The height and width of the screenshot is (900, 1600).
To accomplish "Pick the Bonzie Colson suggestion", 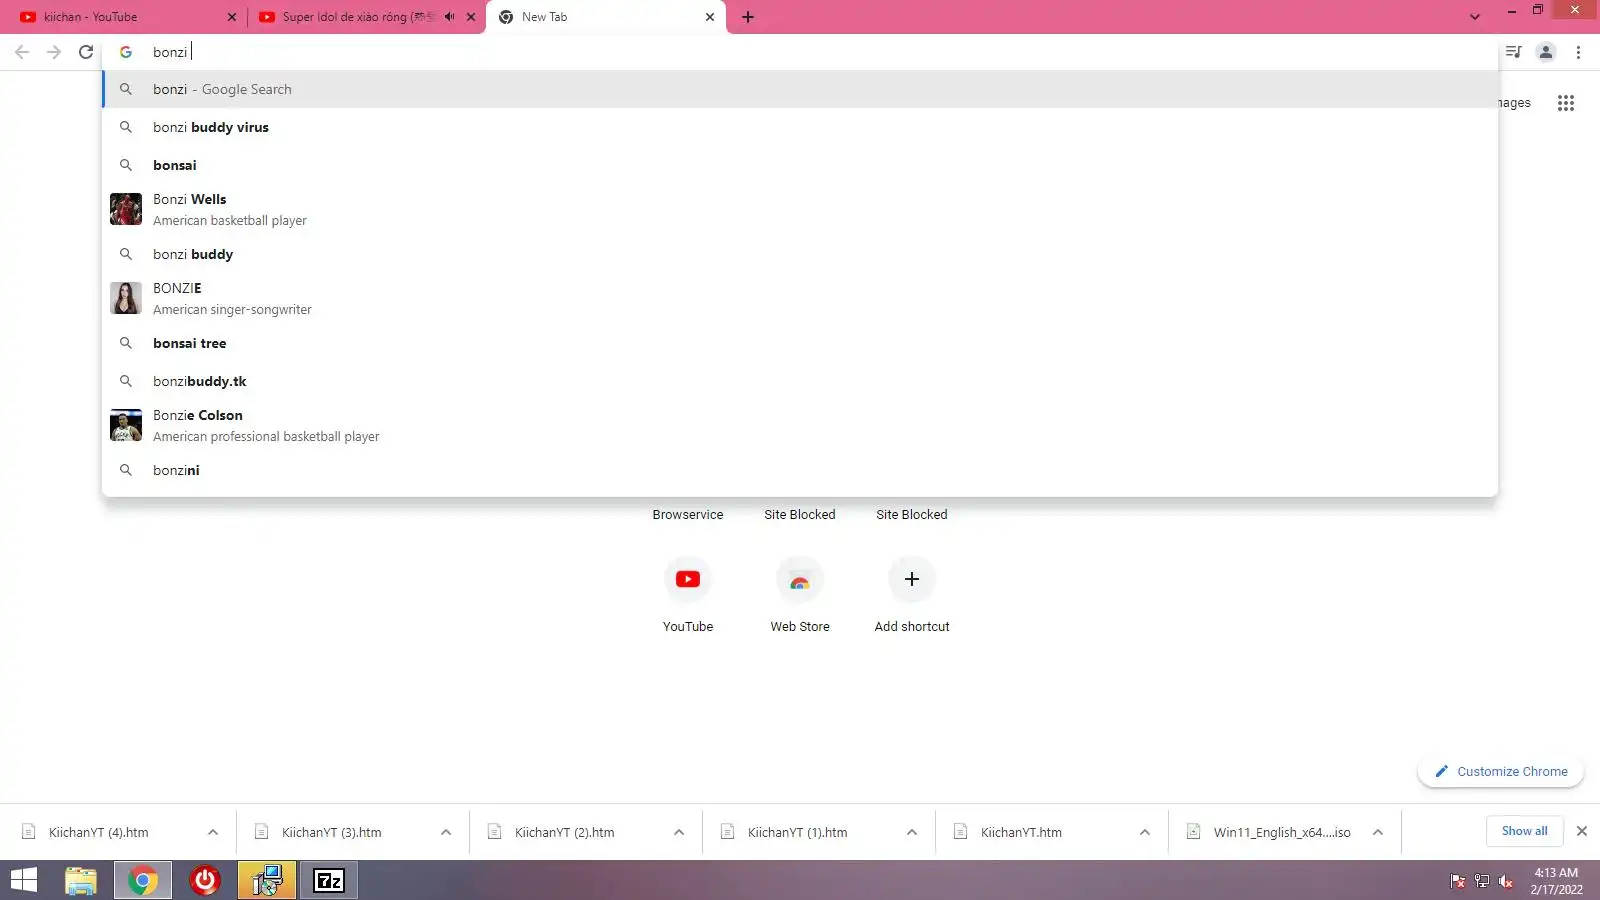I will pyautogui.click(x=800, y=425).
